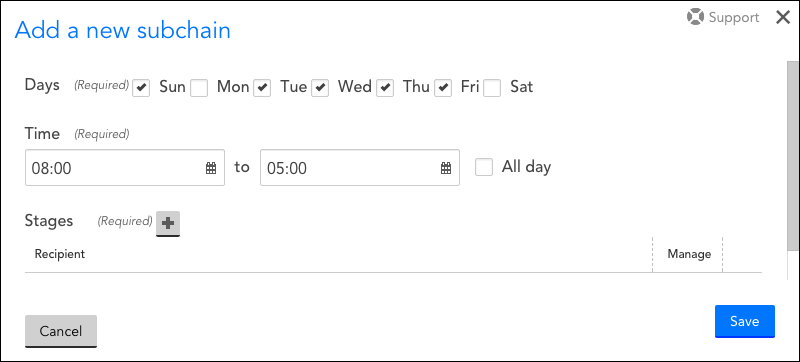Click the dialog vertical scrollbar
Image resolution: width=800 pixels, height=362 pixels.
(x=793, y=155)
